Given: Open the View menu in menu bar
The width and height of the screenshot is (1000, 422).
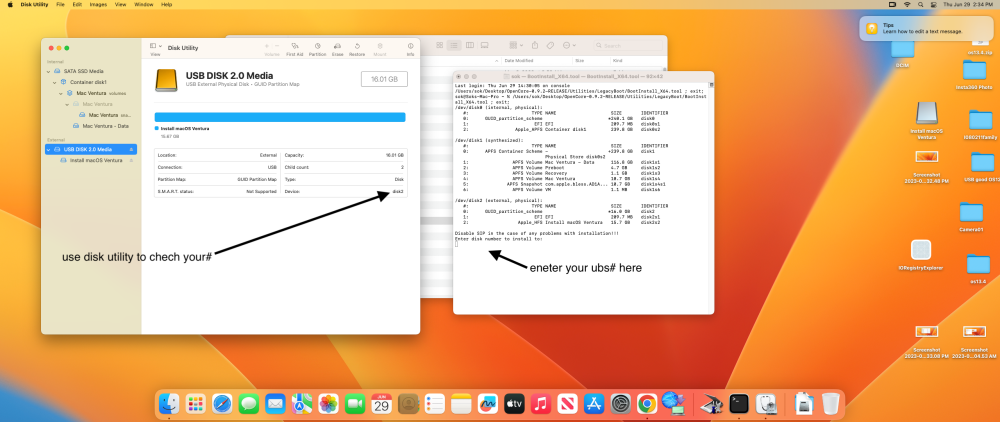Looking at the screenshot, I should [x=121, y=4].
